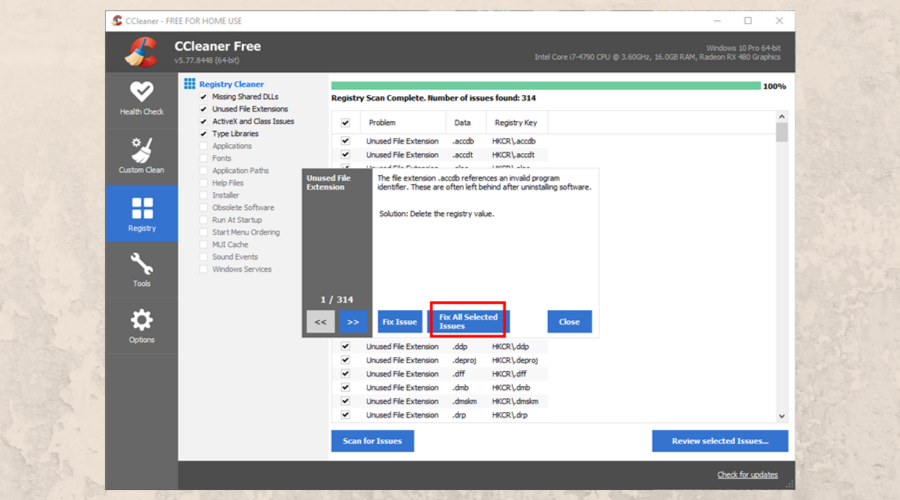Open the Tools section
The width and height of the screenshot is (900, 500).
point(141,270)
